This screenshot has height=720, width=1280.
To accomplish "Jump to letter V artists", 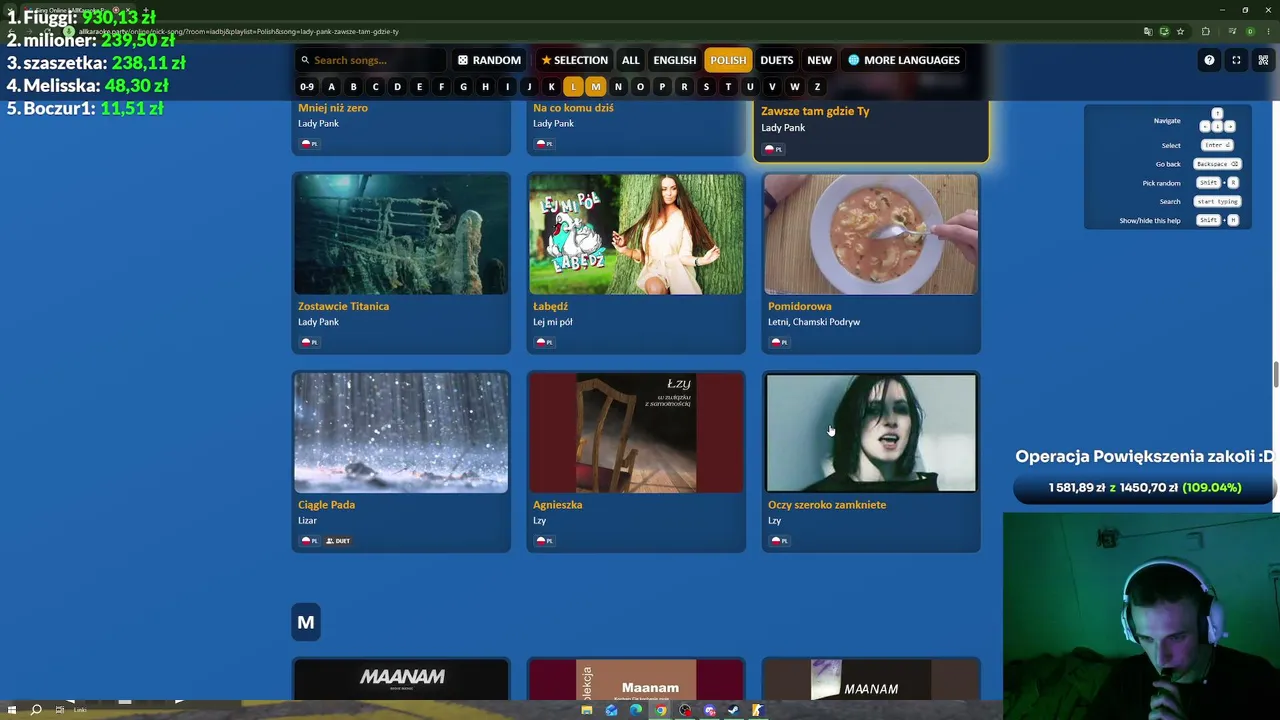I will (772, 87).
